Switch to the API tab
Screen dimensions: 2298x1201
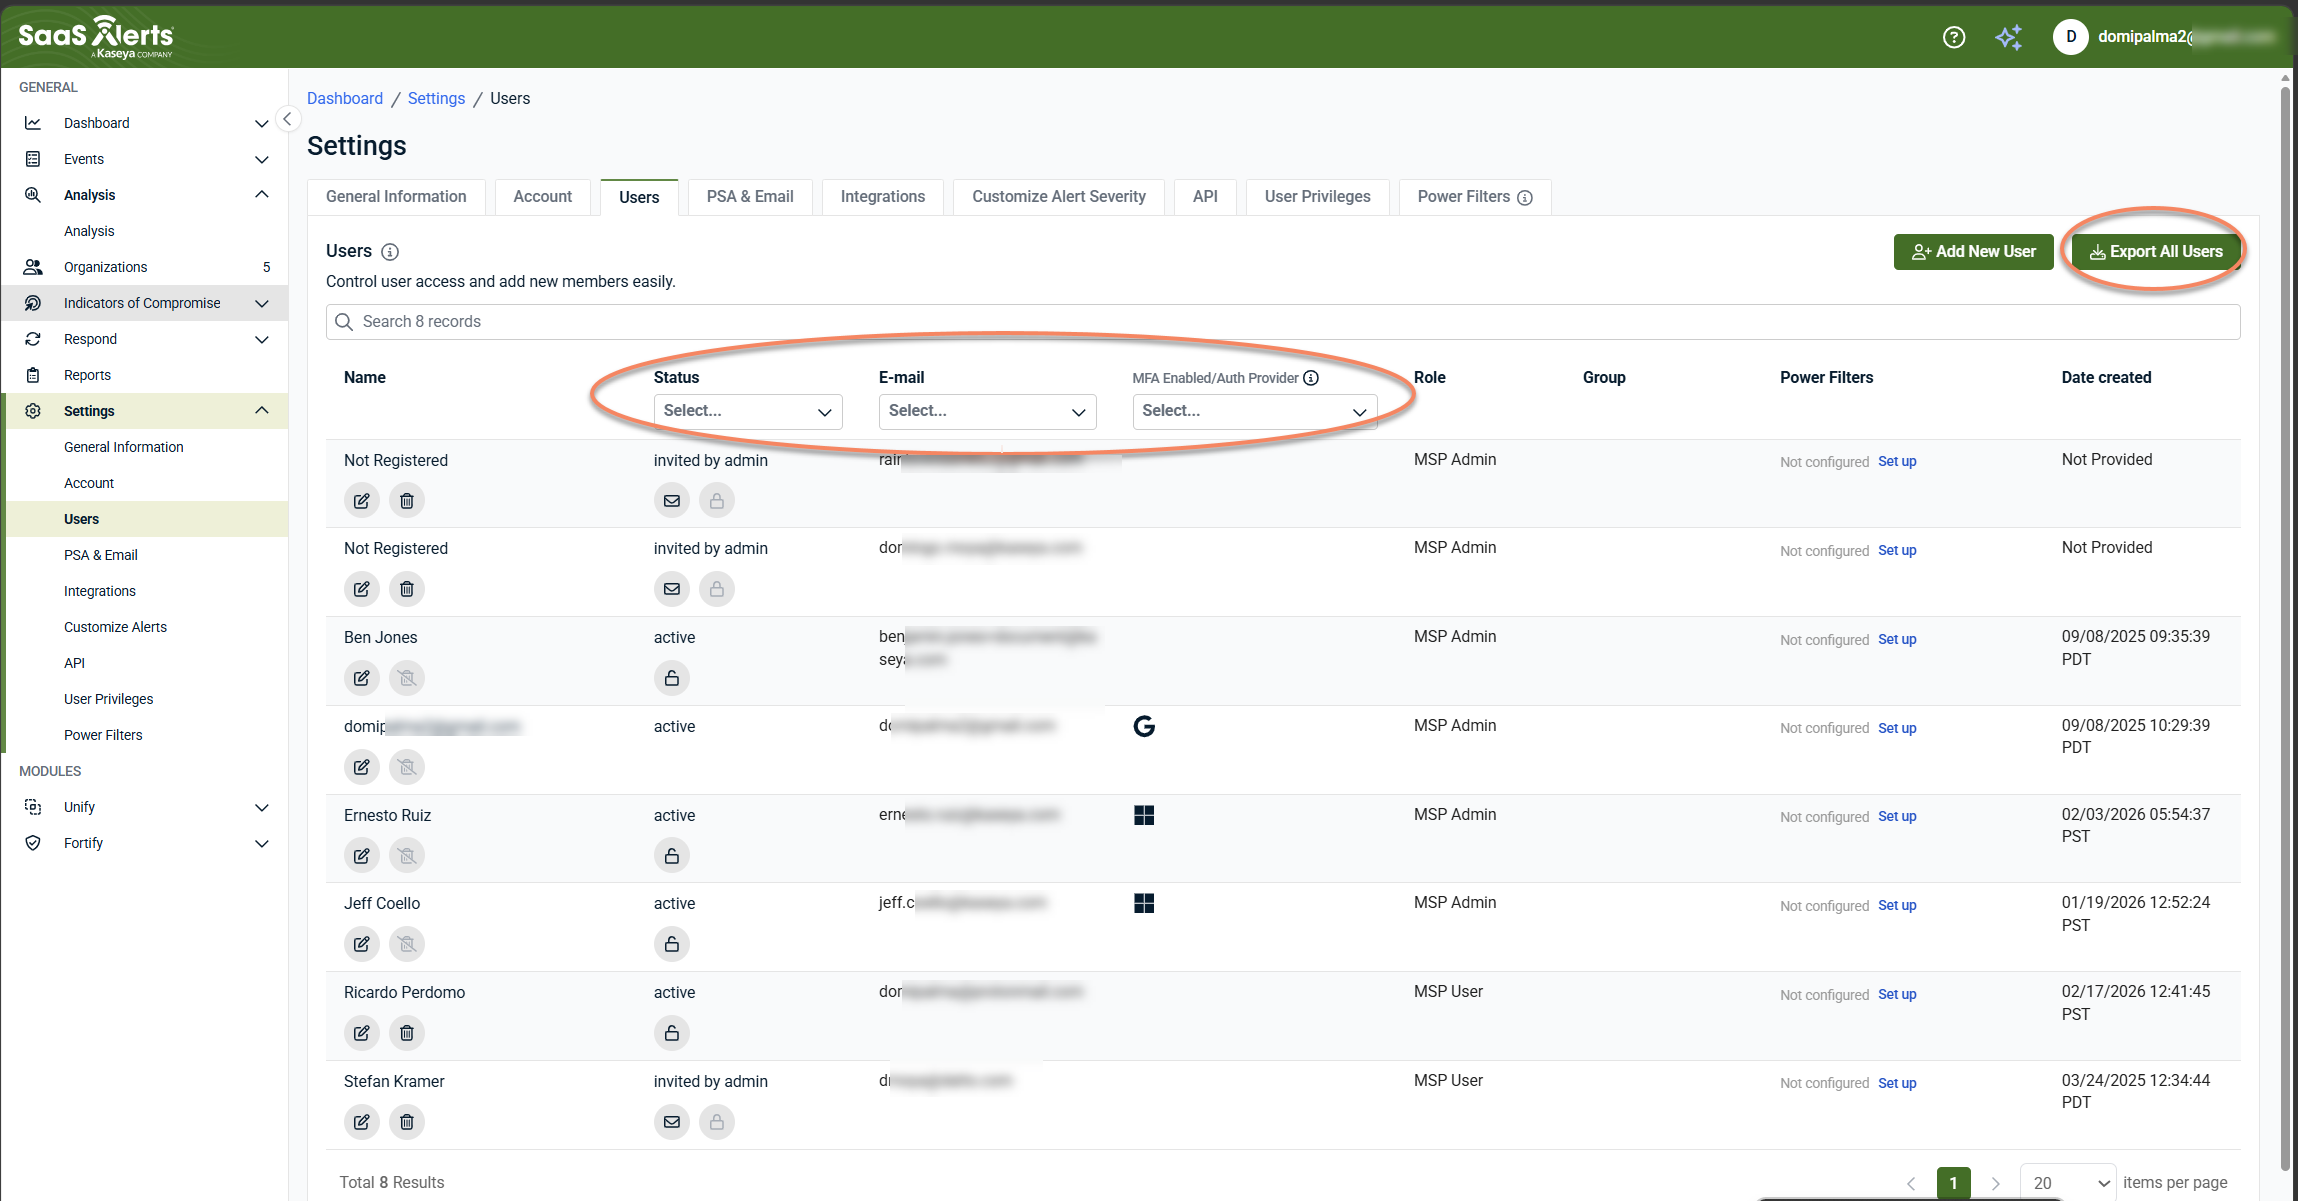1205,197
